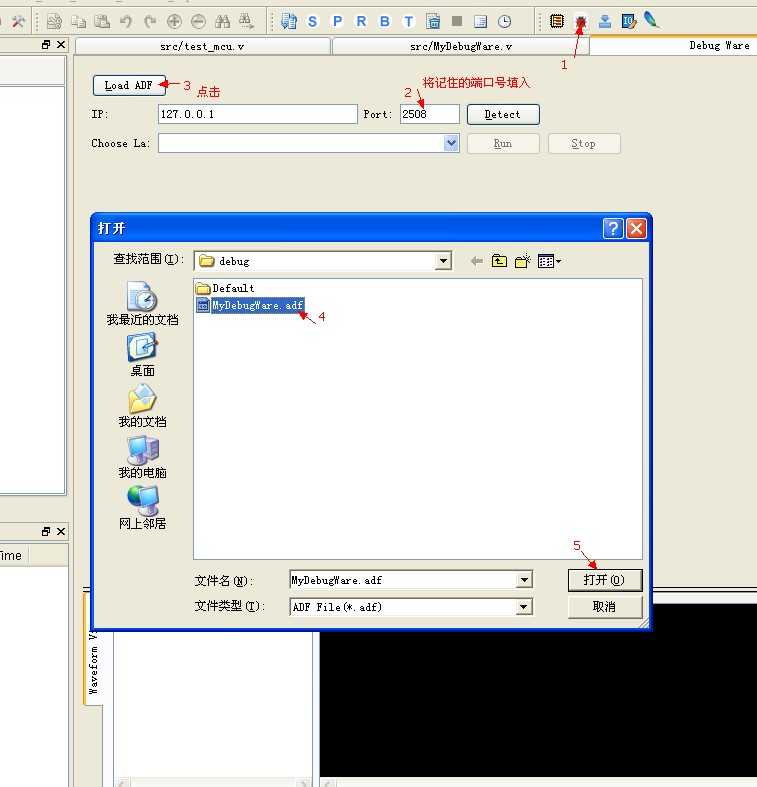
Task: Click the zoom out minus icon
Action: click(x=198, y=22)
